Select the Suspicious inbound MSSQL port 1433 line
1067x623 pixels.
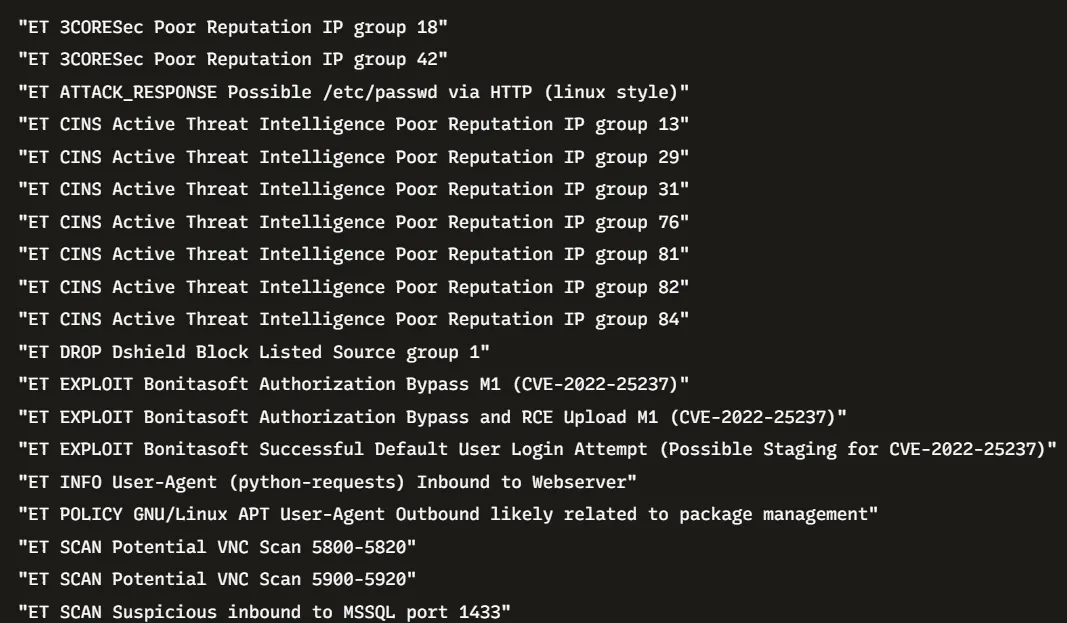click(x=265, y=611)
